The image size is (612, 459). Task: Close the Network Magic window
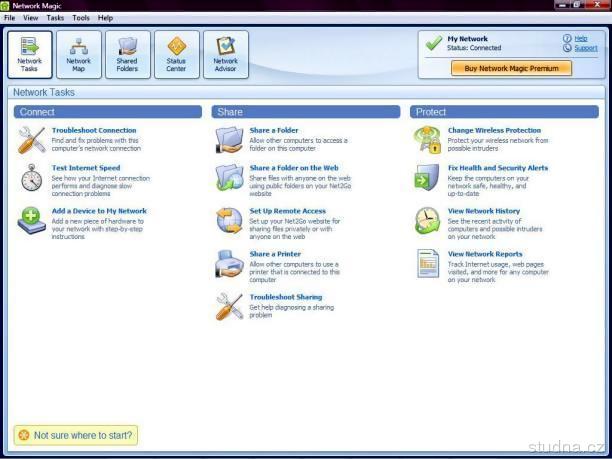[598, 5]
